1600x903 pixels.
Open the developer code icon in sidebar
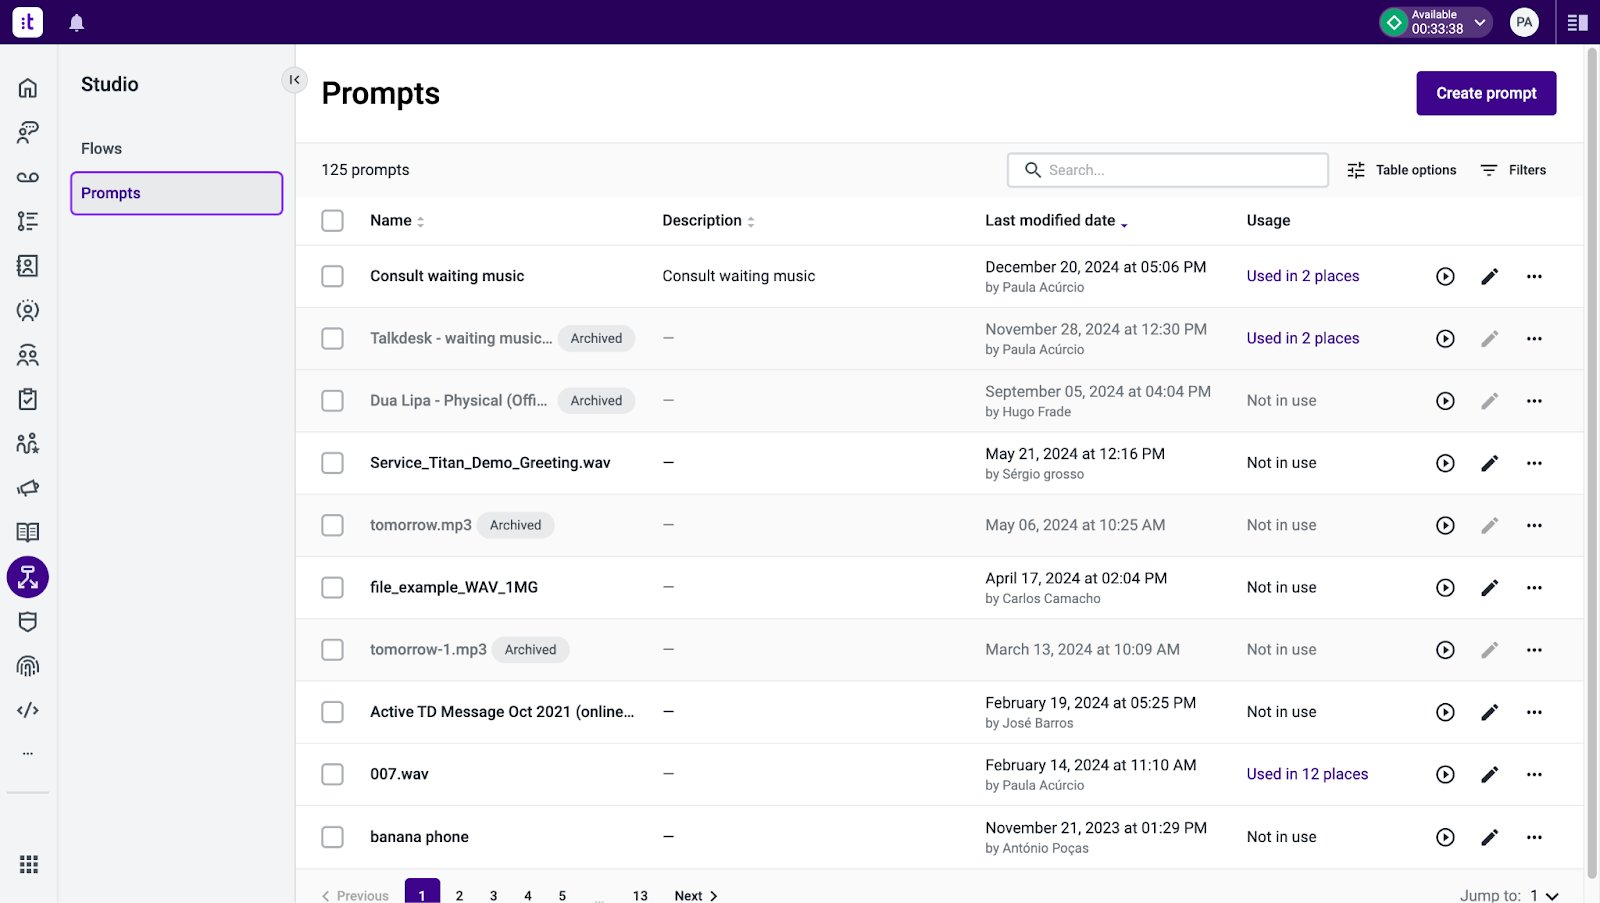(28, 710)
